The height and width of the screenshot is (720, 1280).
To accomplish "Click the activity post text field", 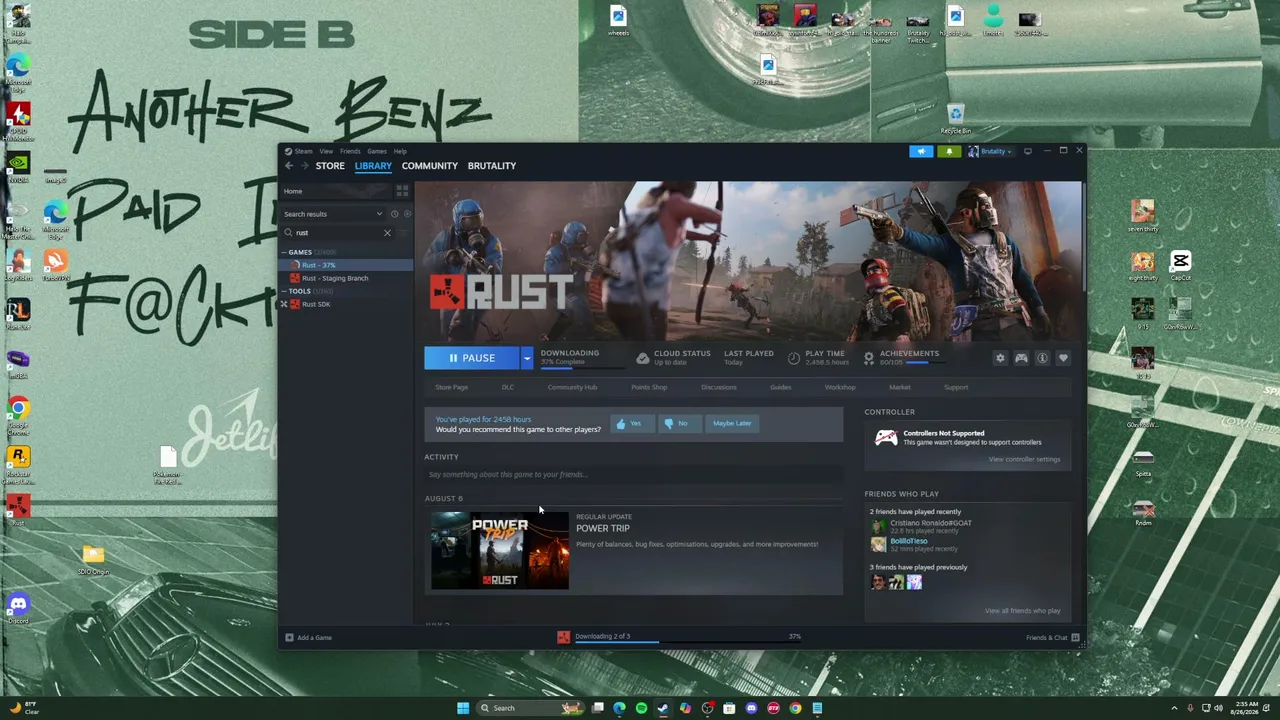I will pyautogui.click(x=633, y=475).
